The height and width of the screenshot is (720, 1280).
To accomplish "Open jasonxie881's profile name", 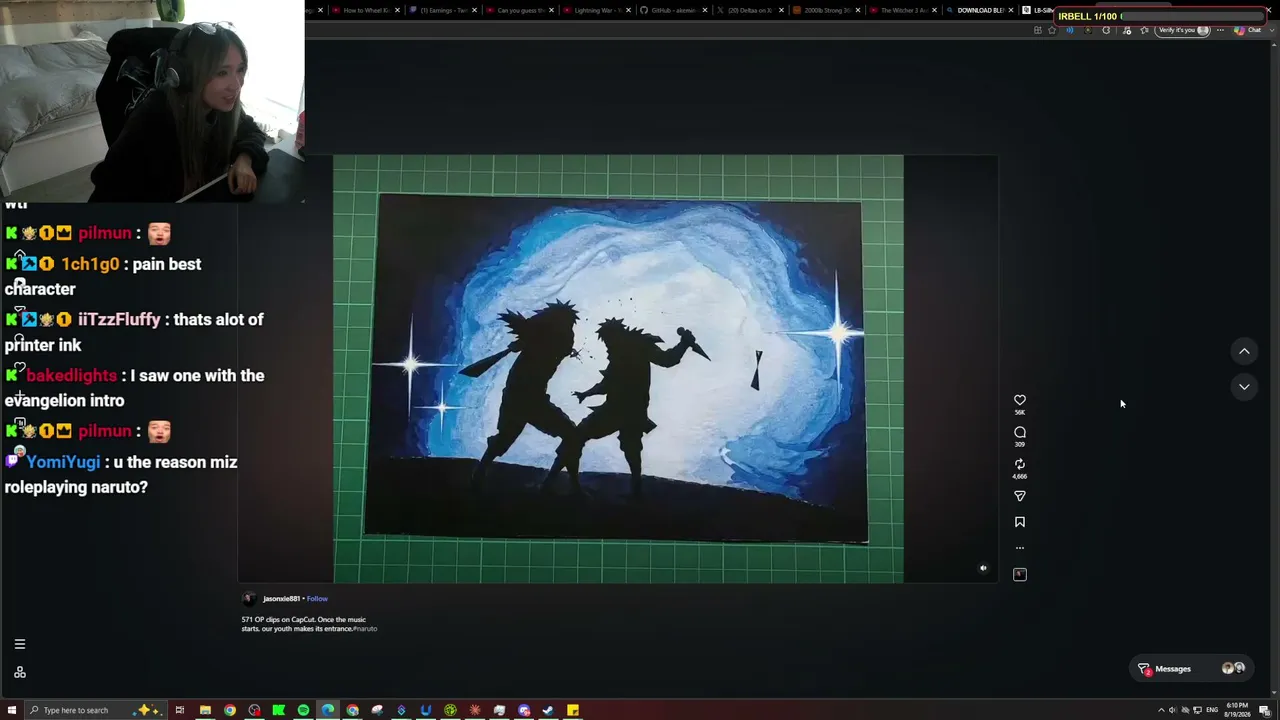I will pos(281,599).
